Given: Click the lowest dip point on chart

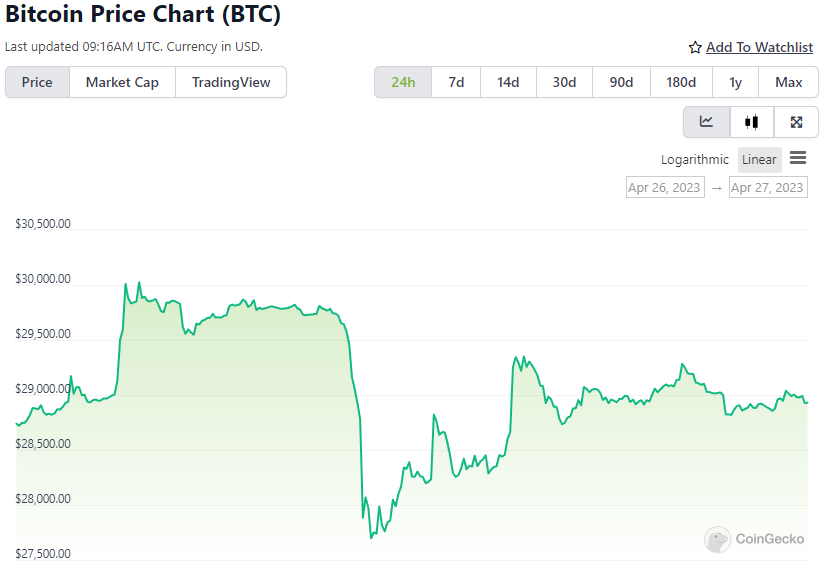Looking at the screenshot, I should pos(371,537).
